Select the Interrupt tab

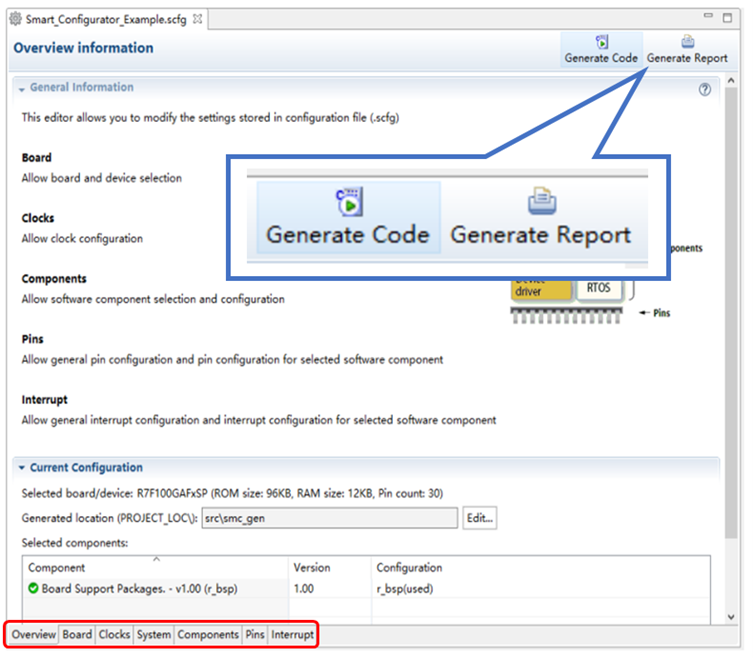(x=292, y=635)
